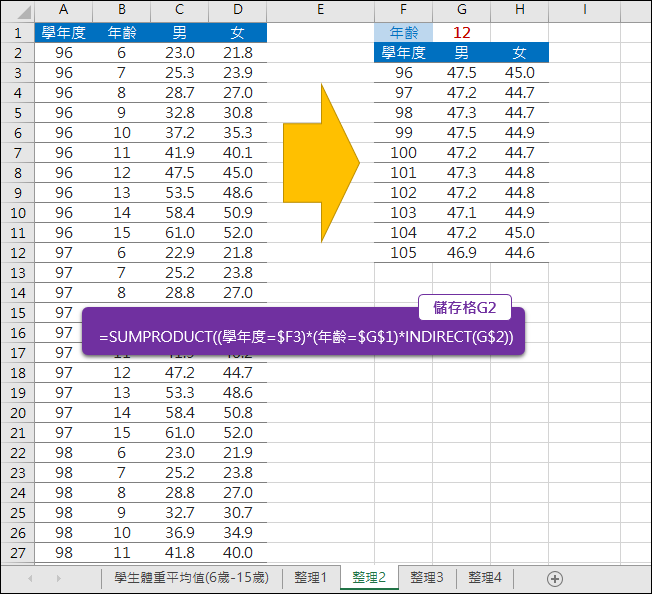Click cell G12 showing 46.9

click(x=462, y=253)
